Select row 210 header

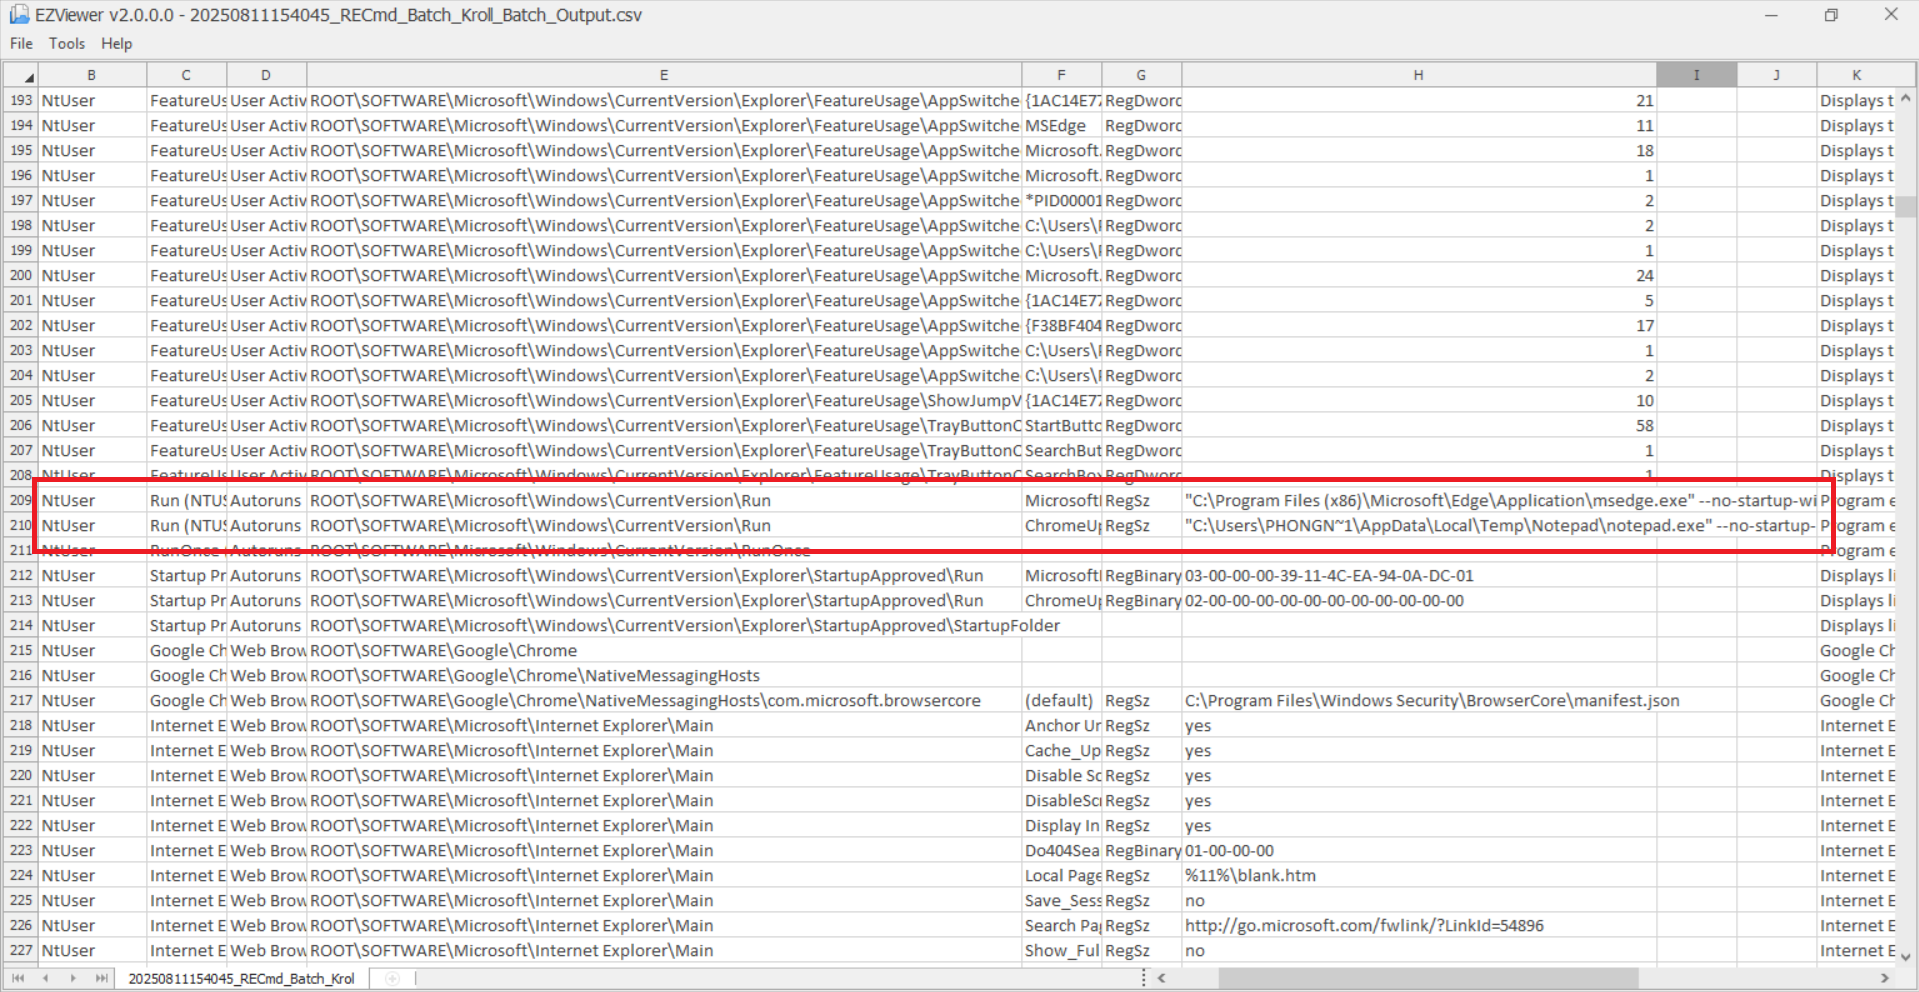(21, 526)
